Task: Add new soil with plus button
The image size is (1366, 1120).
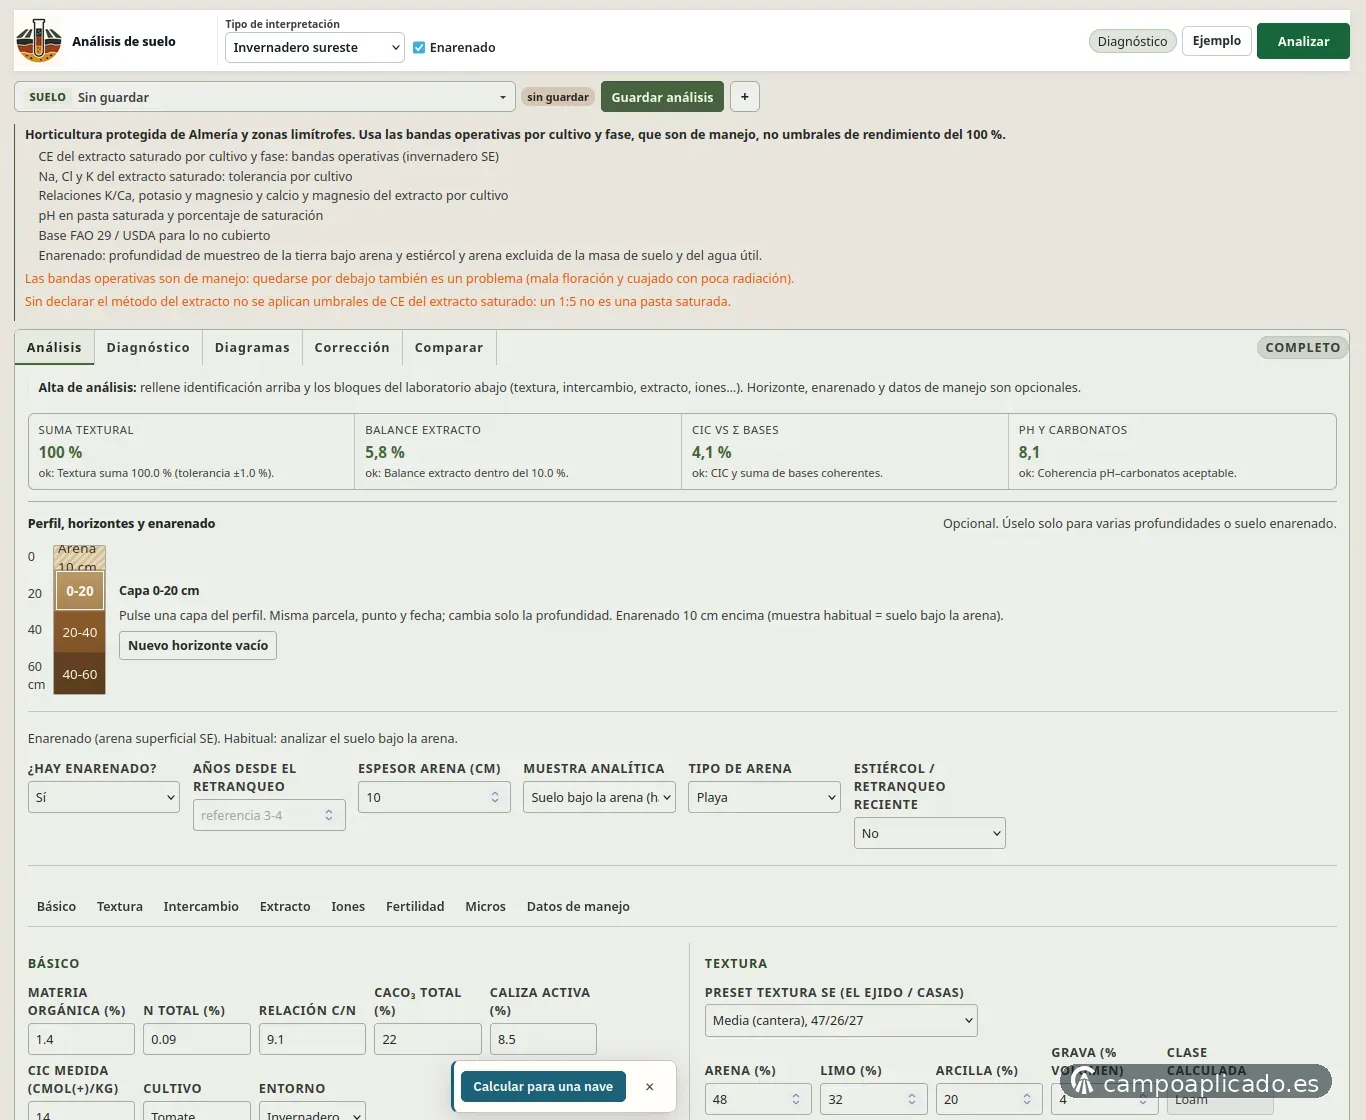Action: (745, 97)
